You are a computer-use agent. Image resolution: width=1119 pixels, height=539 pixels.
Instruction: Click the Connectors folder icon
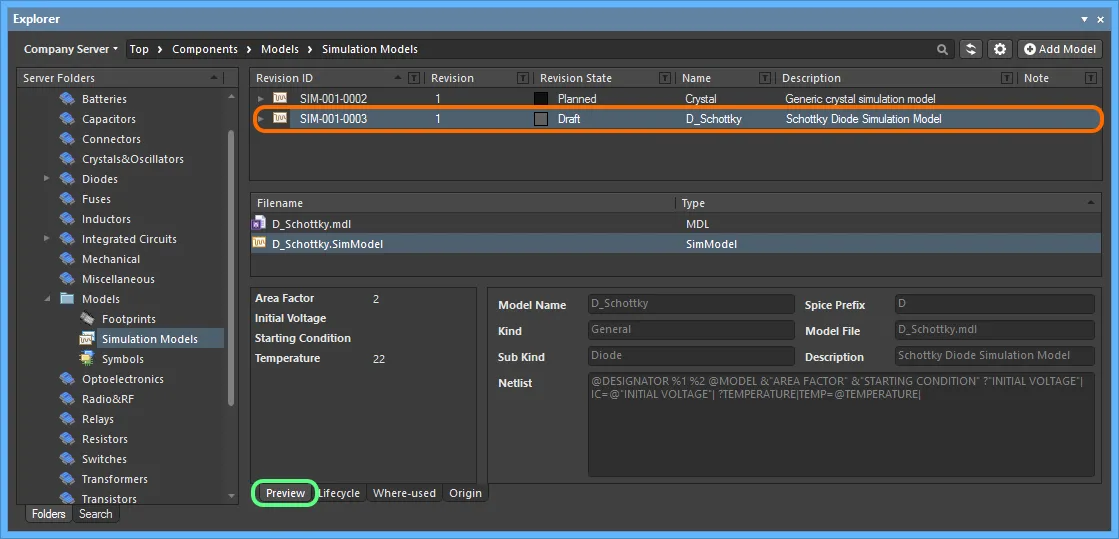click(x=67, y=139)
